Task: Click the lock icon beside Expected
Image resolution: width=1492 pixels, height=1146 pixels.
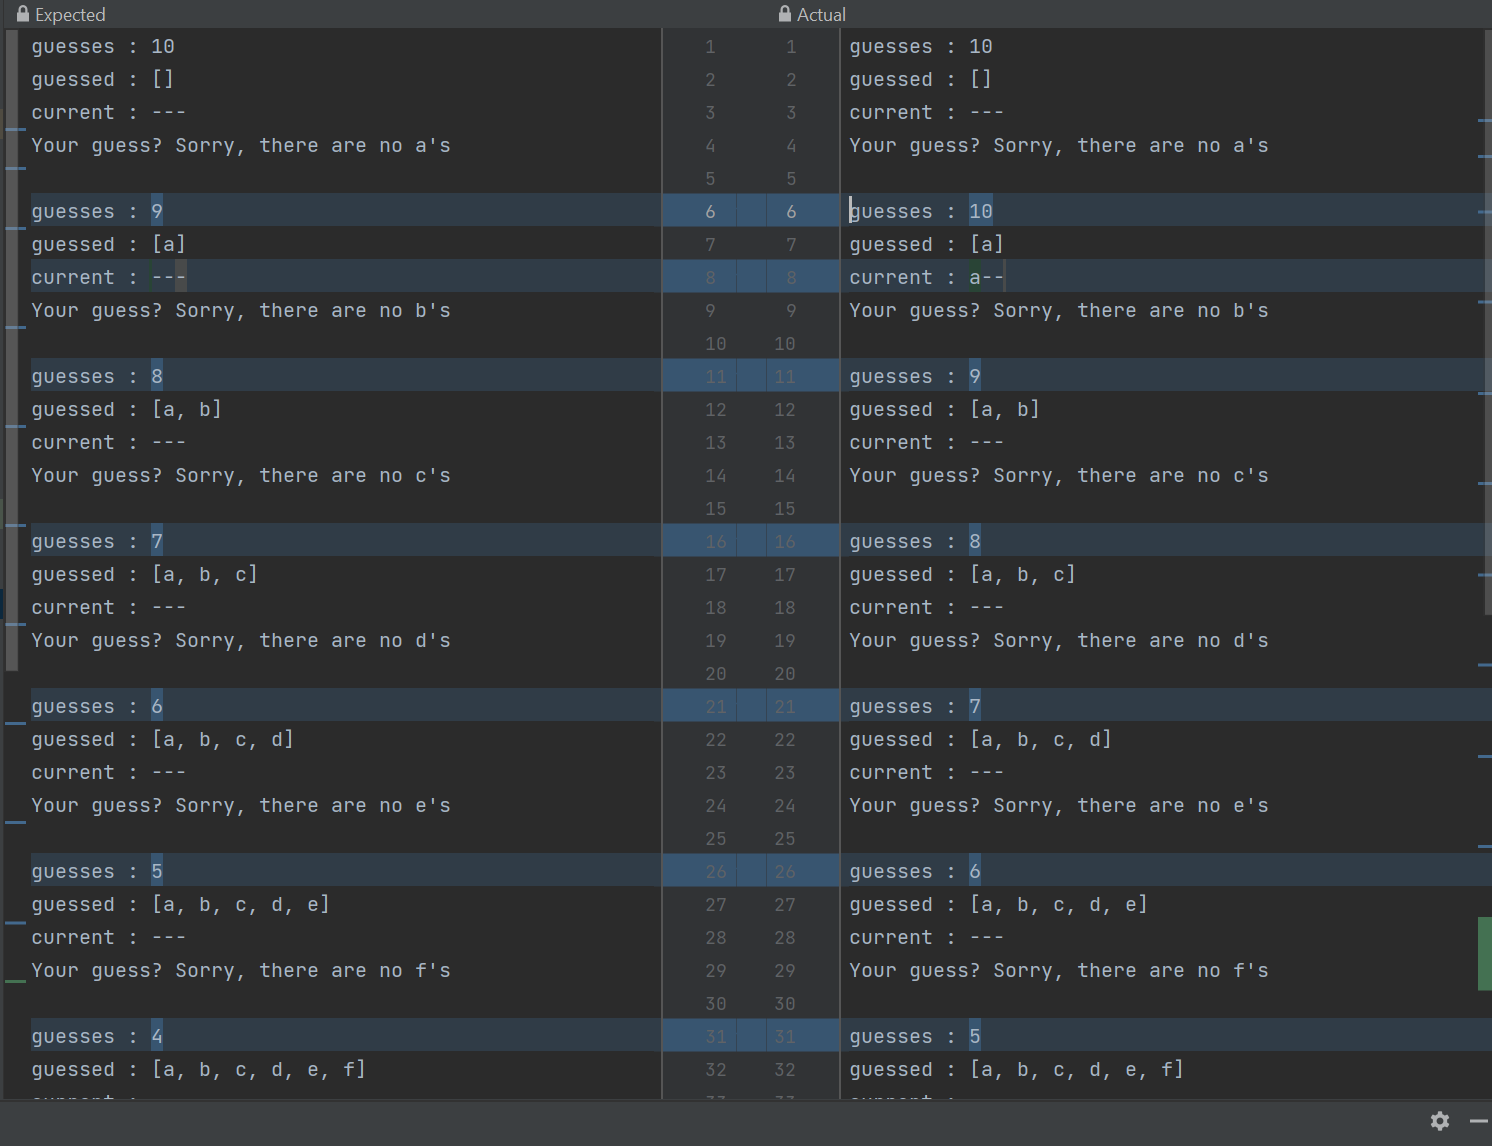Action: pos(22,14)
